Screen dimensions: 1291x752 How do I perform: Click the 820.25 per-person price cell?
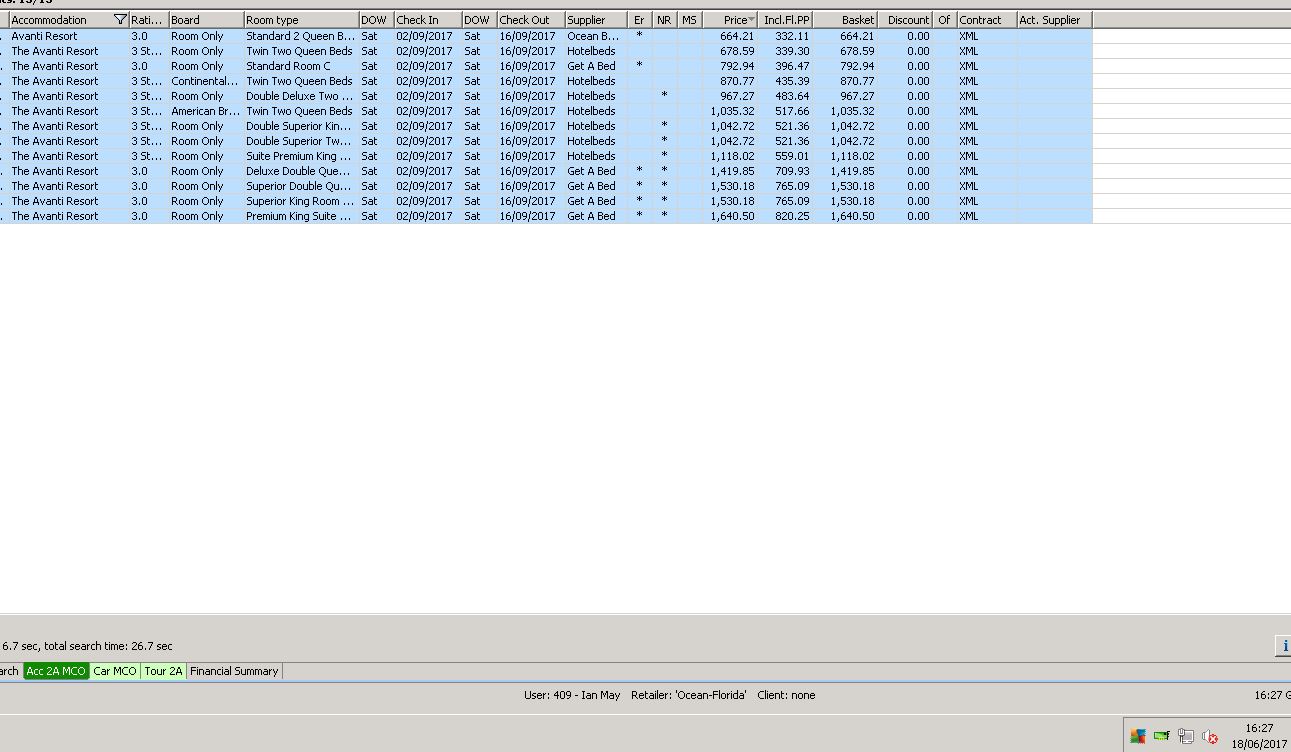tap(786, 216)
